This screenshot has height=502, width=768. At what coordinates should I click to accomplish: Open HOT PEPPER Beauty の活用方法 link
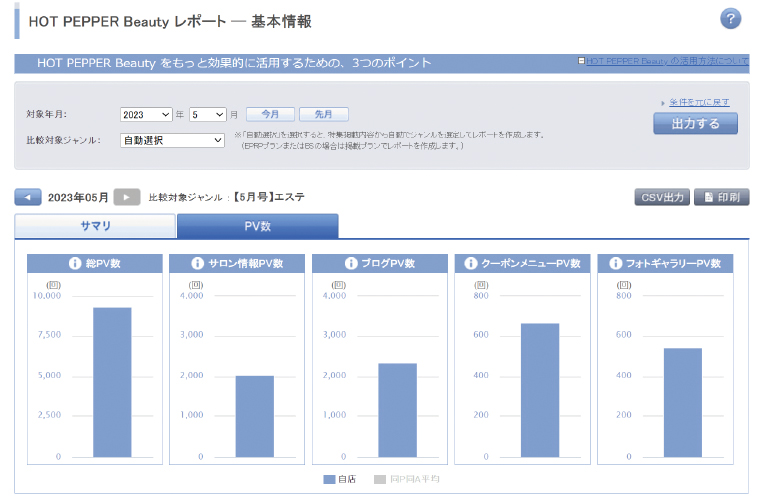666,62
